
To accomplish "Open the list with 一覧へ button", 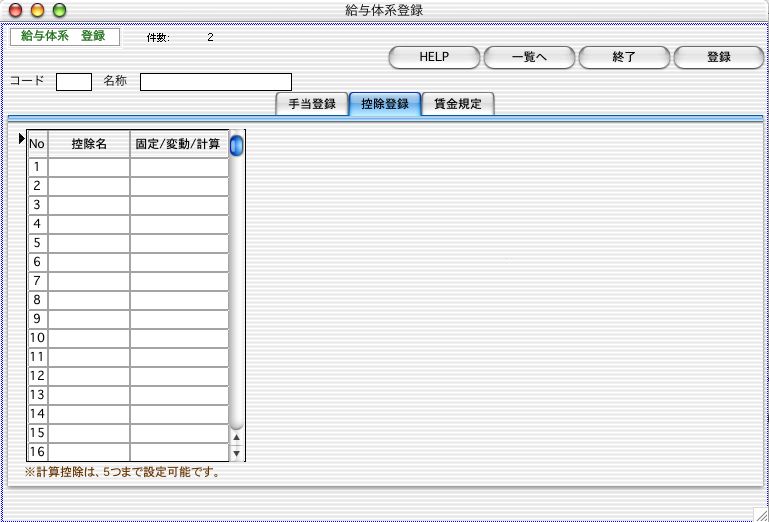I will click(x=529, y=57).
